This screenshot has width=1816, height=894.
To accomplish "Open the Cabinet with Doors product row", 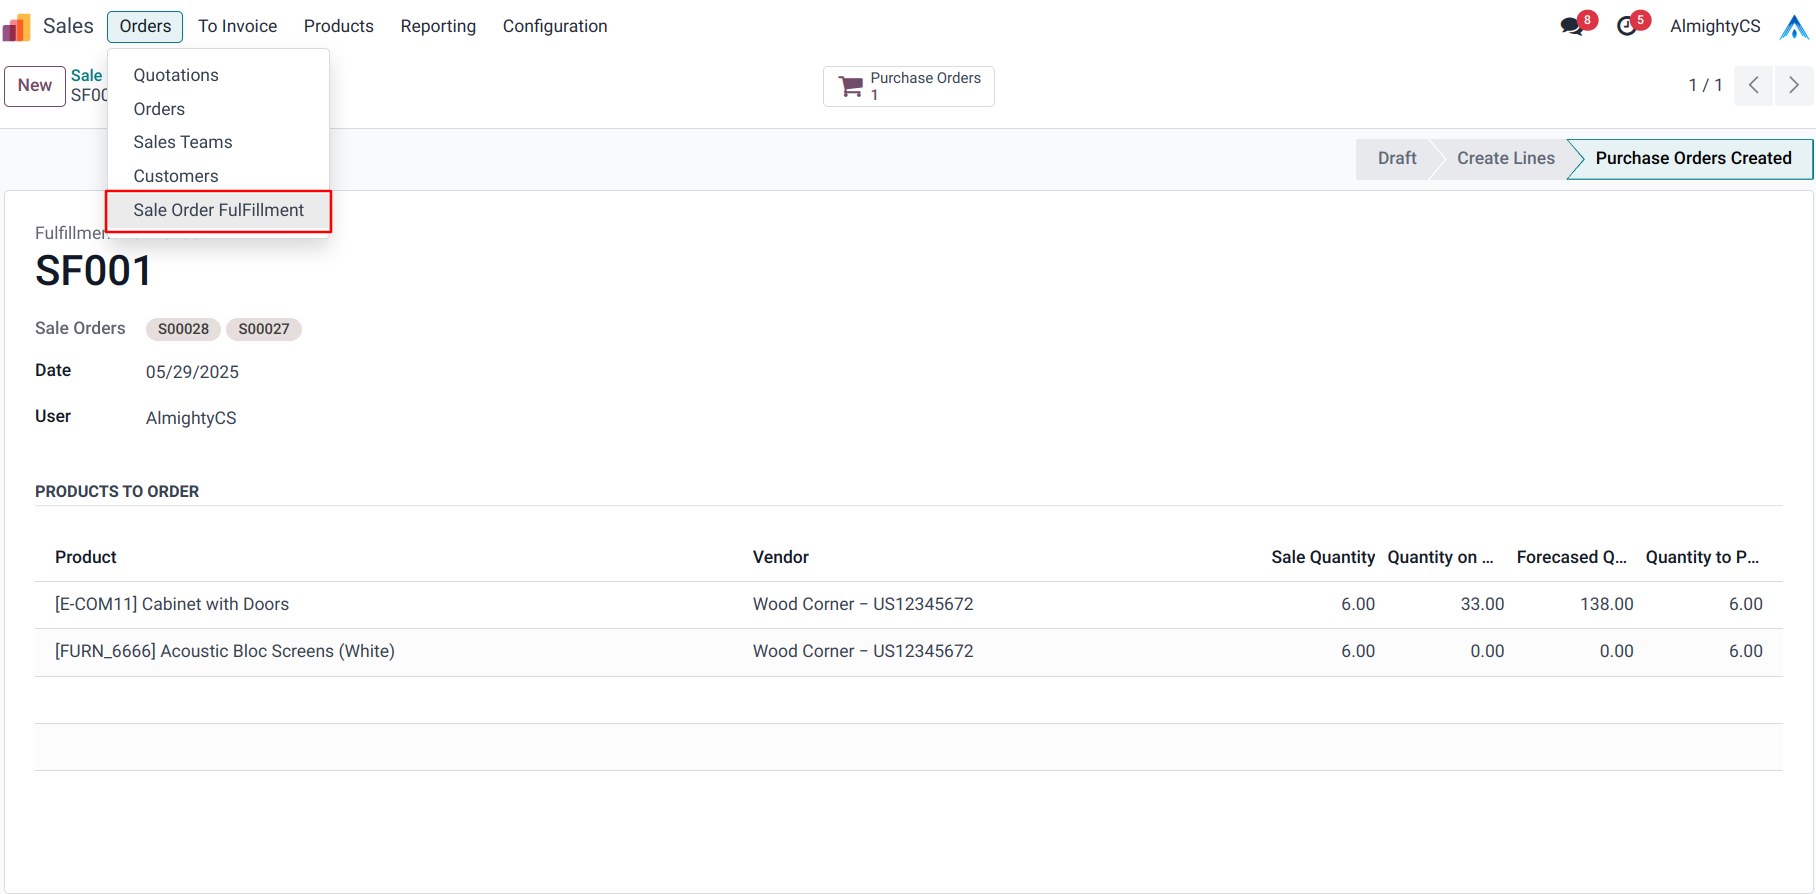I will click(172, 604).
